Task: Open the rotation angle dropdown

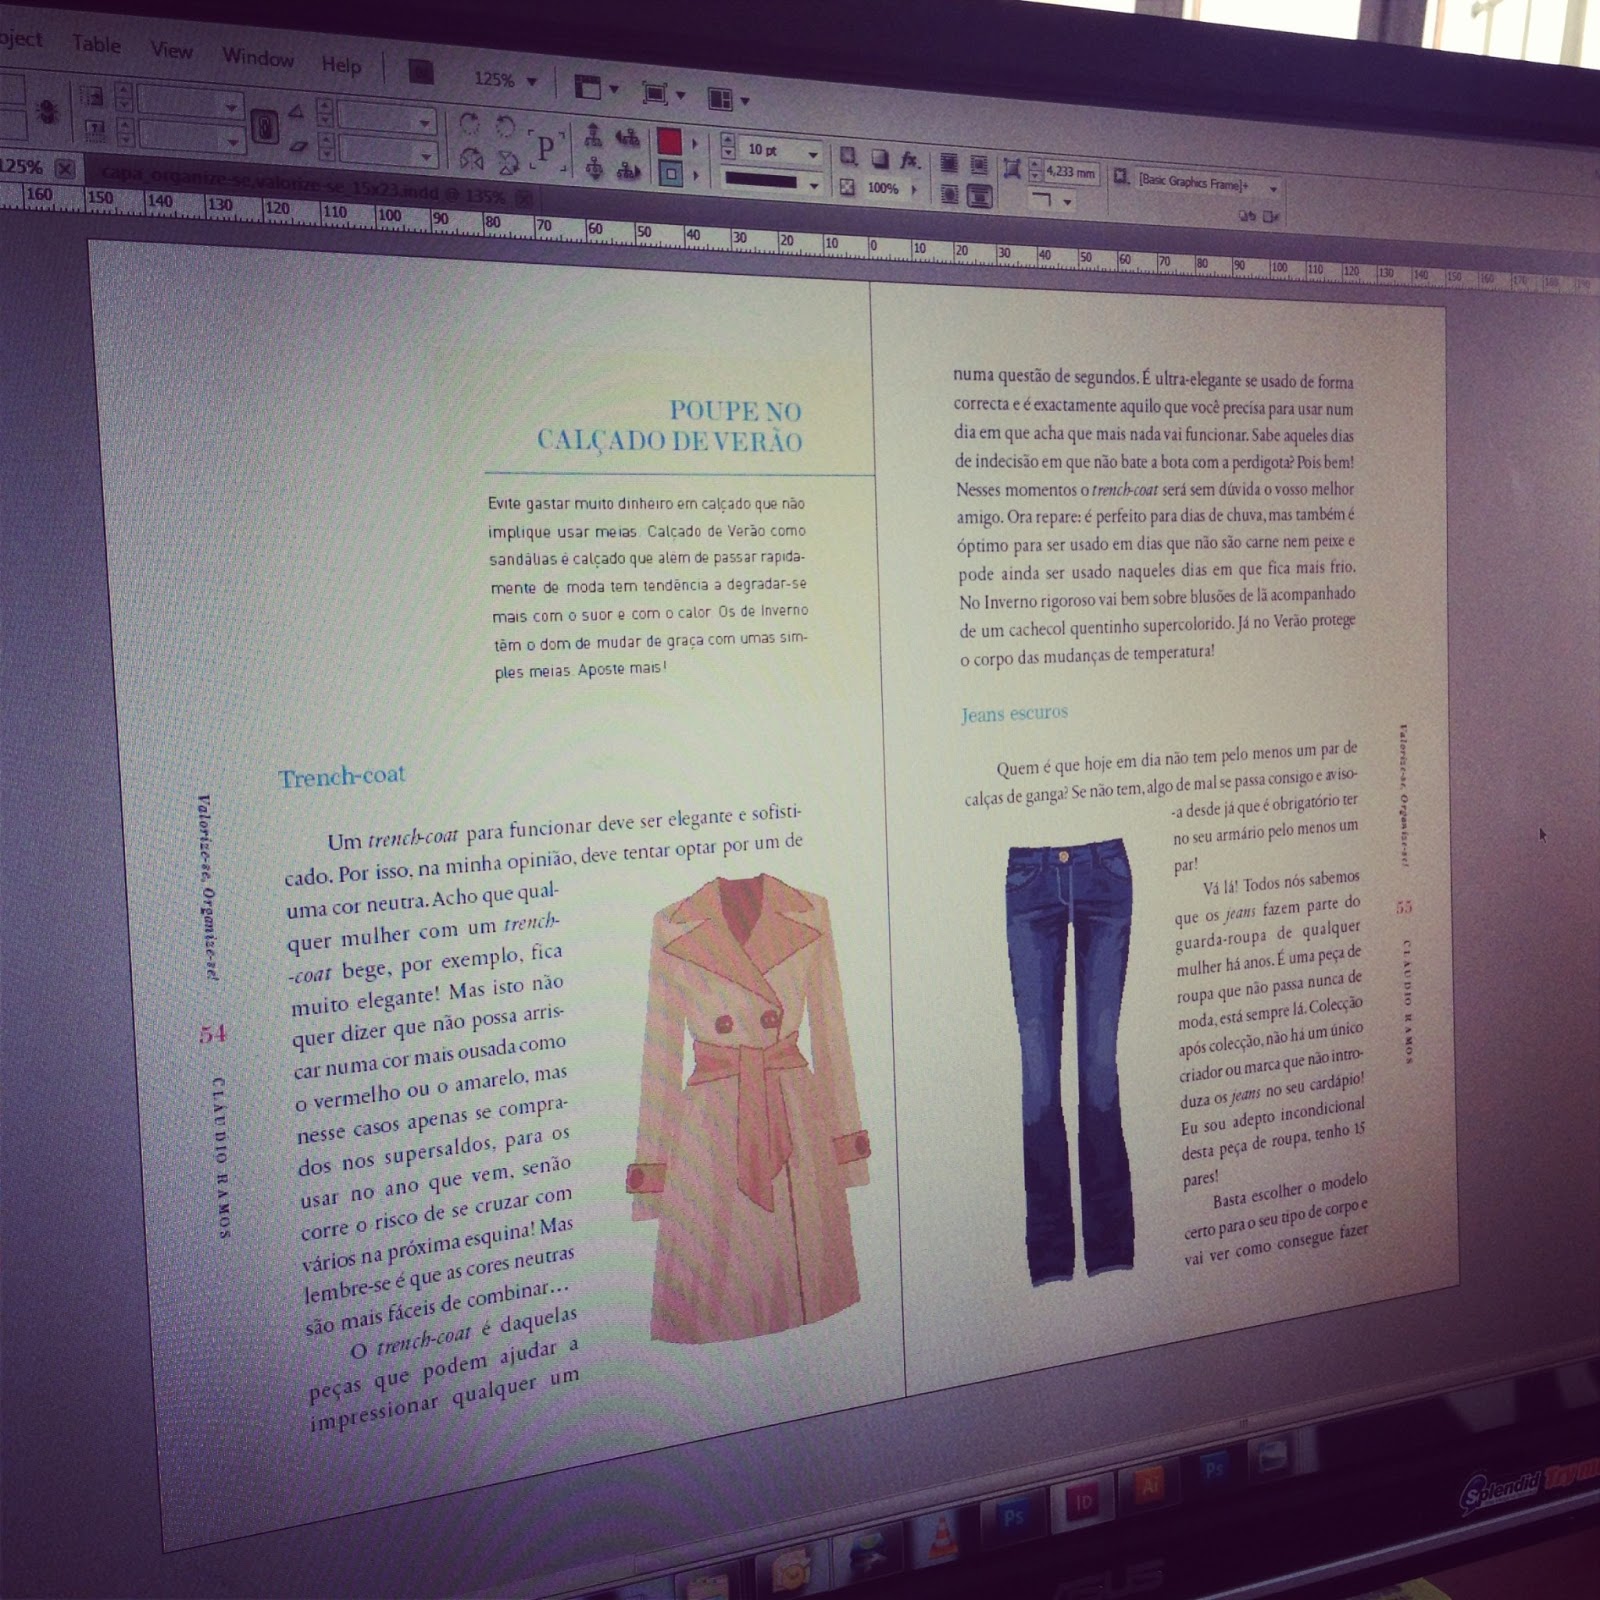Action: coord(424,124)
